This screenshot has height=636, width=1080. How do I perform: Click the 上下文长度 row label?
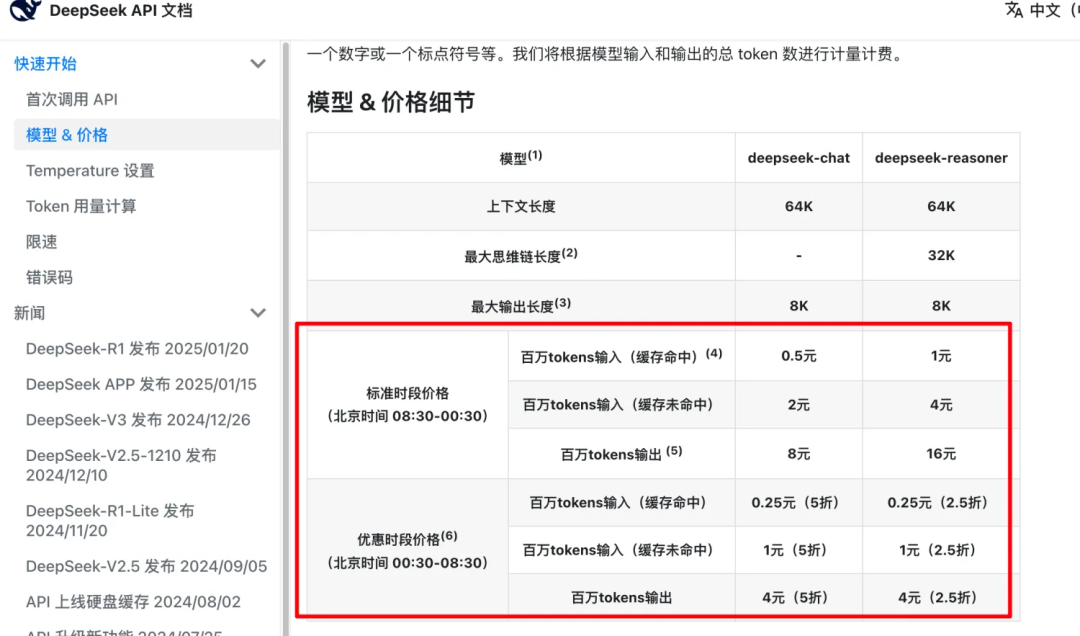click(x=521, y=207)
